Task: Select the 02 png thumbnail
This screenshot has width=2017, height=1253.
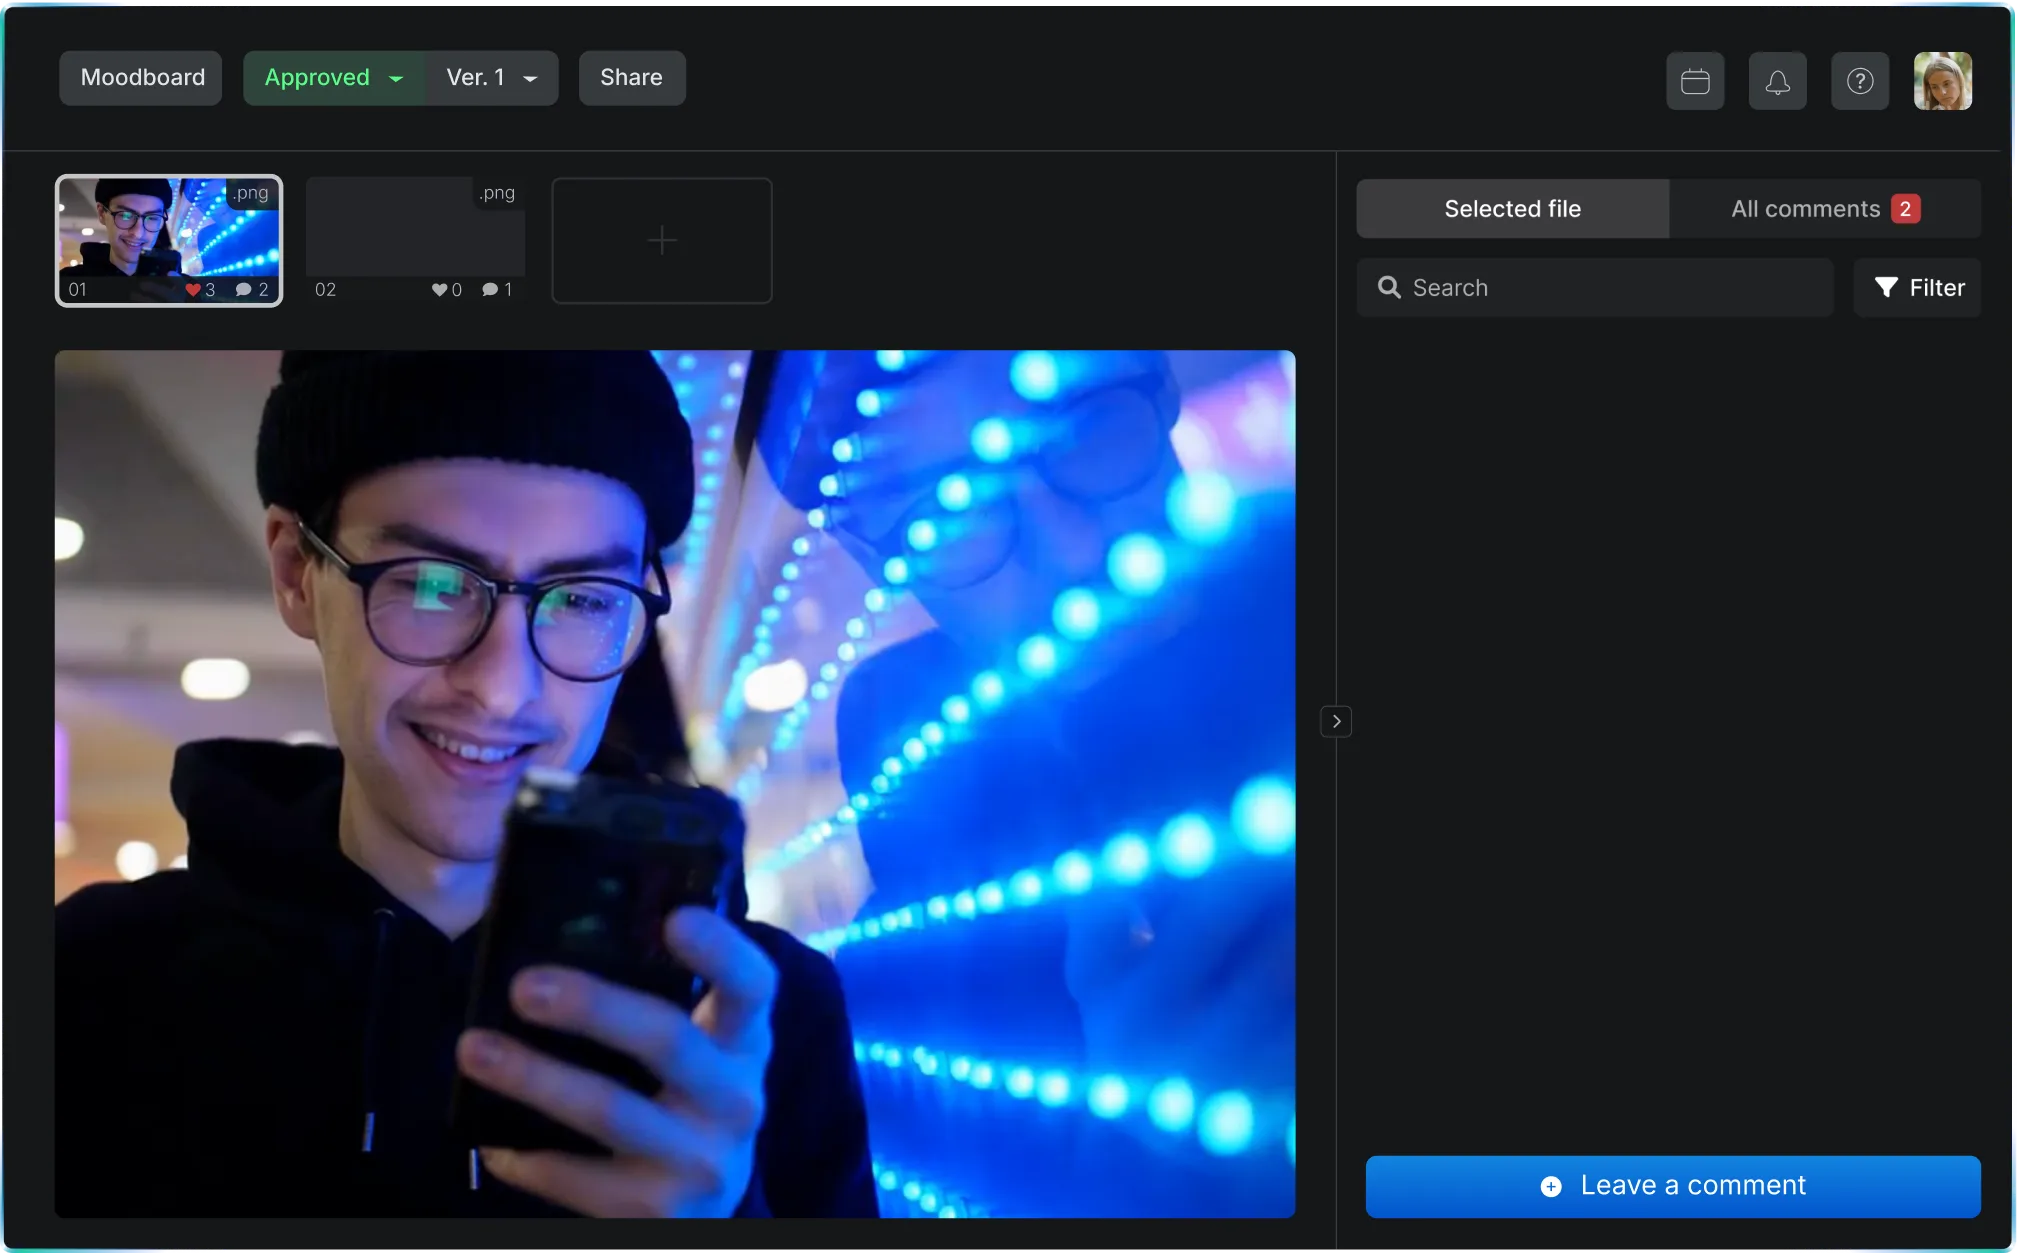Action: (x=415, y=230)
